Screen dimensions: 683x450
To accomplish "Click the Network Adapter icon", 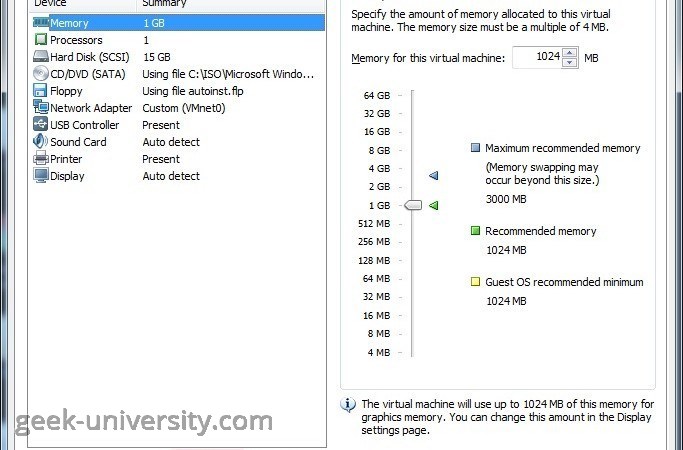I will pyautogui.click(x=41, y=107).
